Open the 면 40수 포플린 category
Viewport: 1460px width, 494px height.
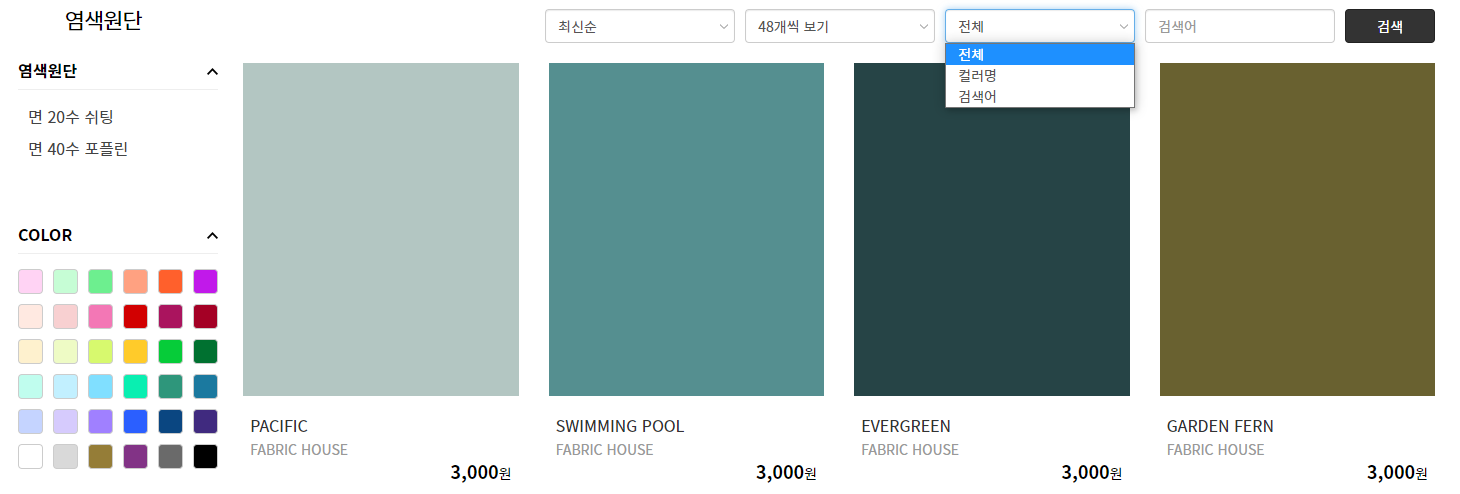(78, 150)
